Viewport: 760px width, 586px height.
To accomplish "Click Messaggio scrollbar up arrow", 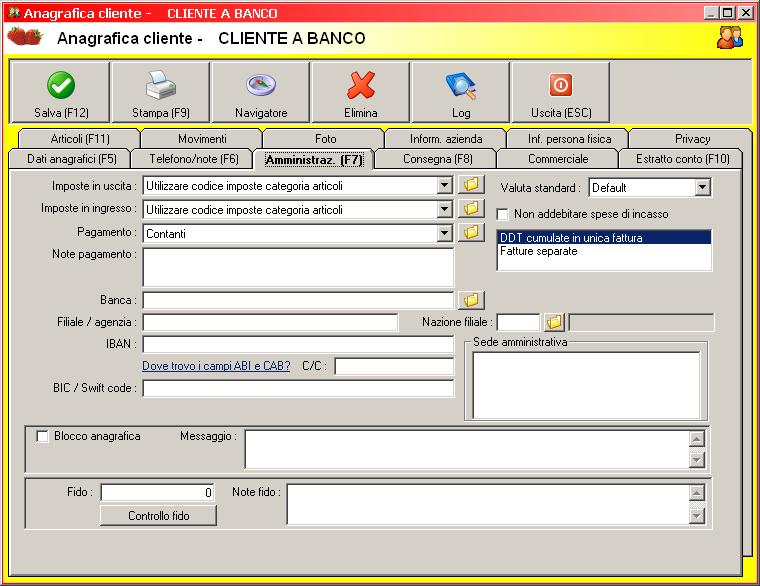I will (x=697, y=439).
